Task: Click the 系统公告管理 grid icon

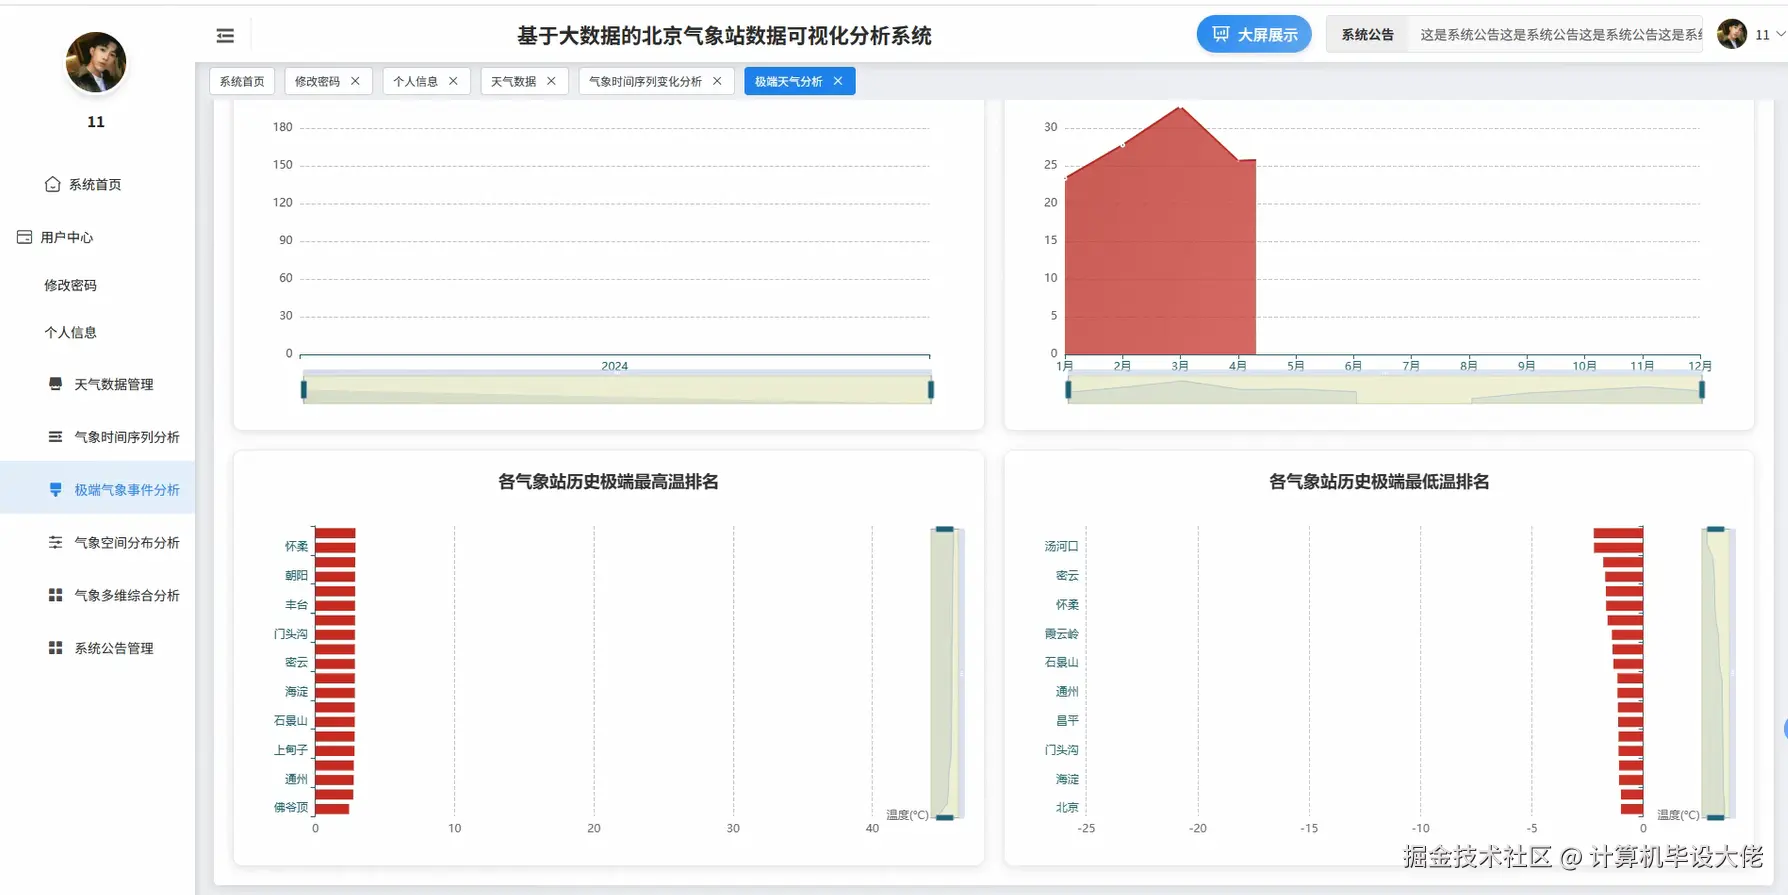Action: [55, 648]
